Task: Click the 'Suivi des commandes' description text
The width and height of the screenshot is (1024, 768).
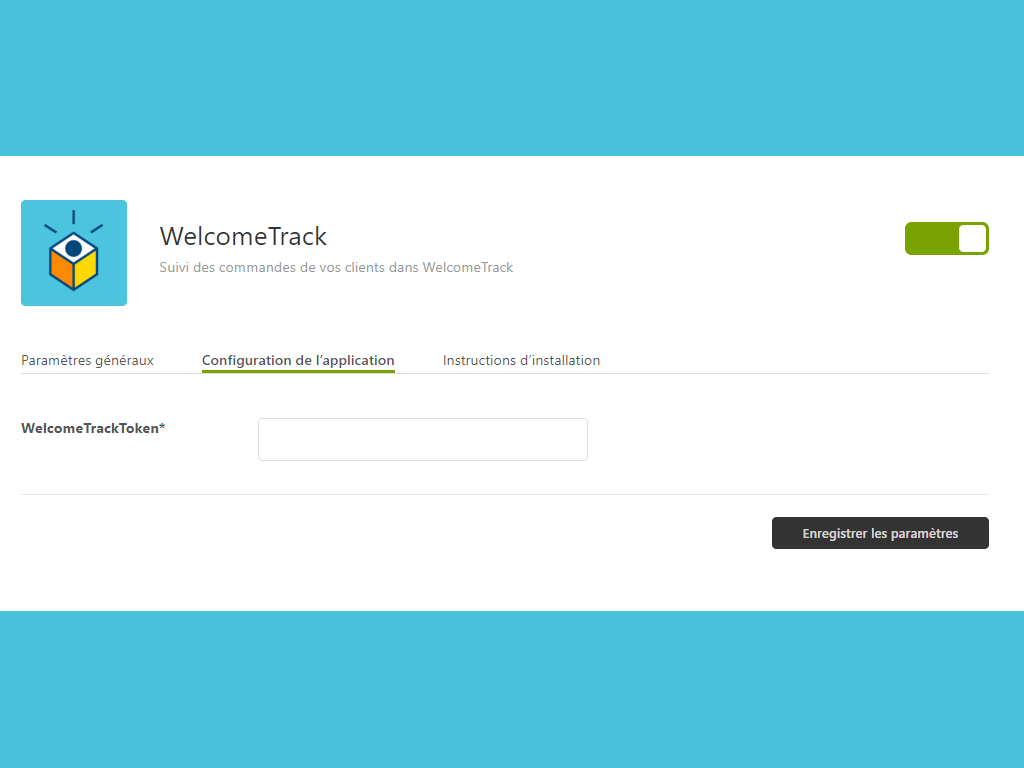Action: [x=336, y=267]
